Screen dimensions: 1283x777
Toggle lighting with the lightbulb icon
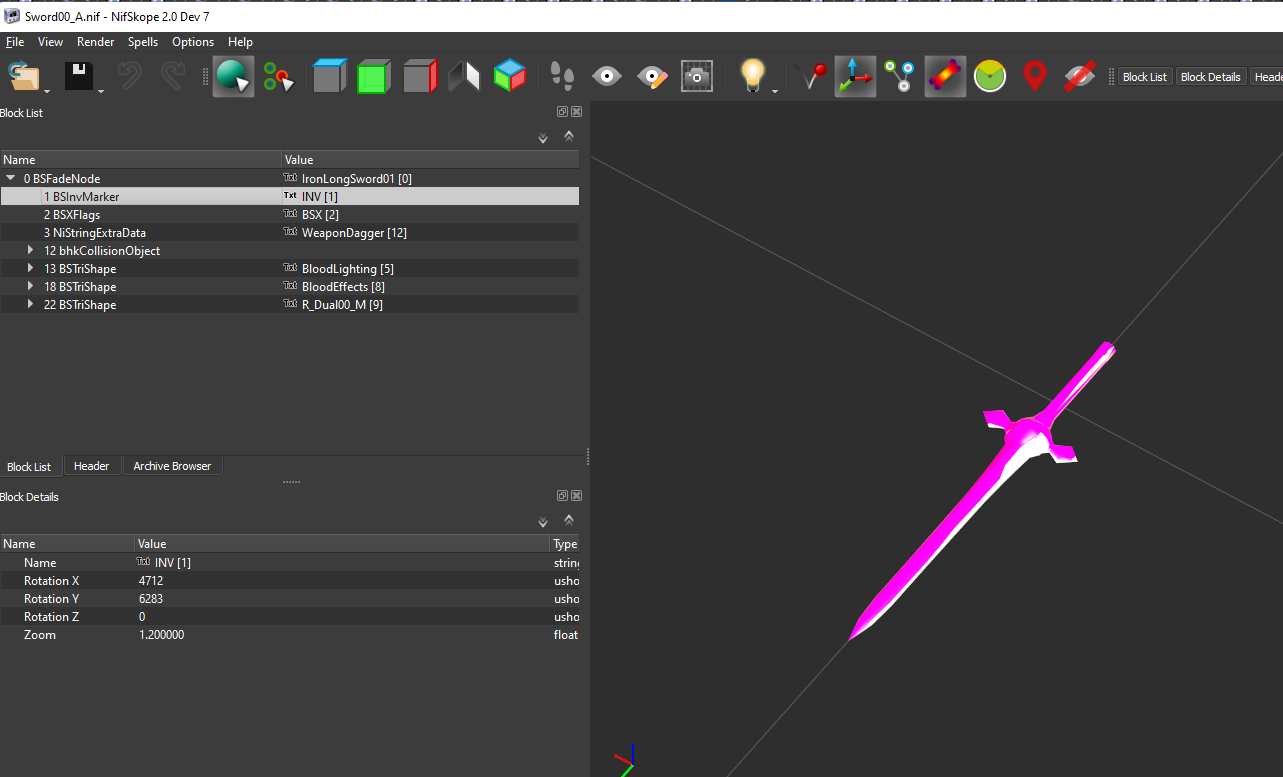(752, 76)
